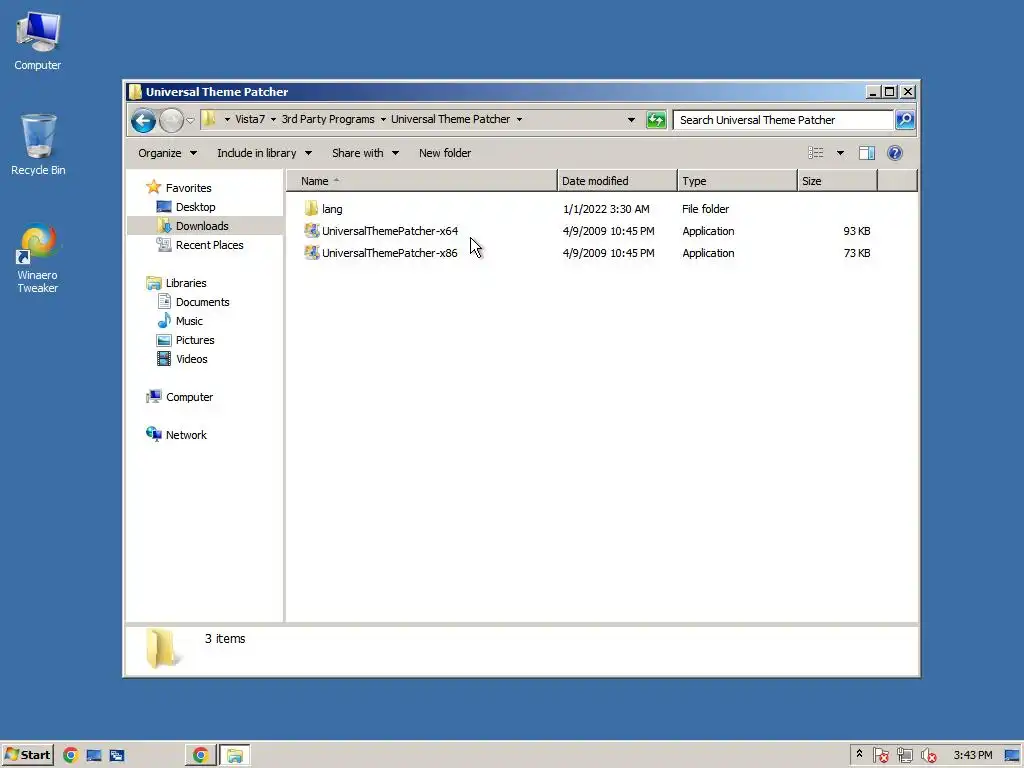1024x768 pixels.
Task: Open recent locations dropdown beside Forward button
Action: tap(190, 120)
